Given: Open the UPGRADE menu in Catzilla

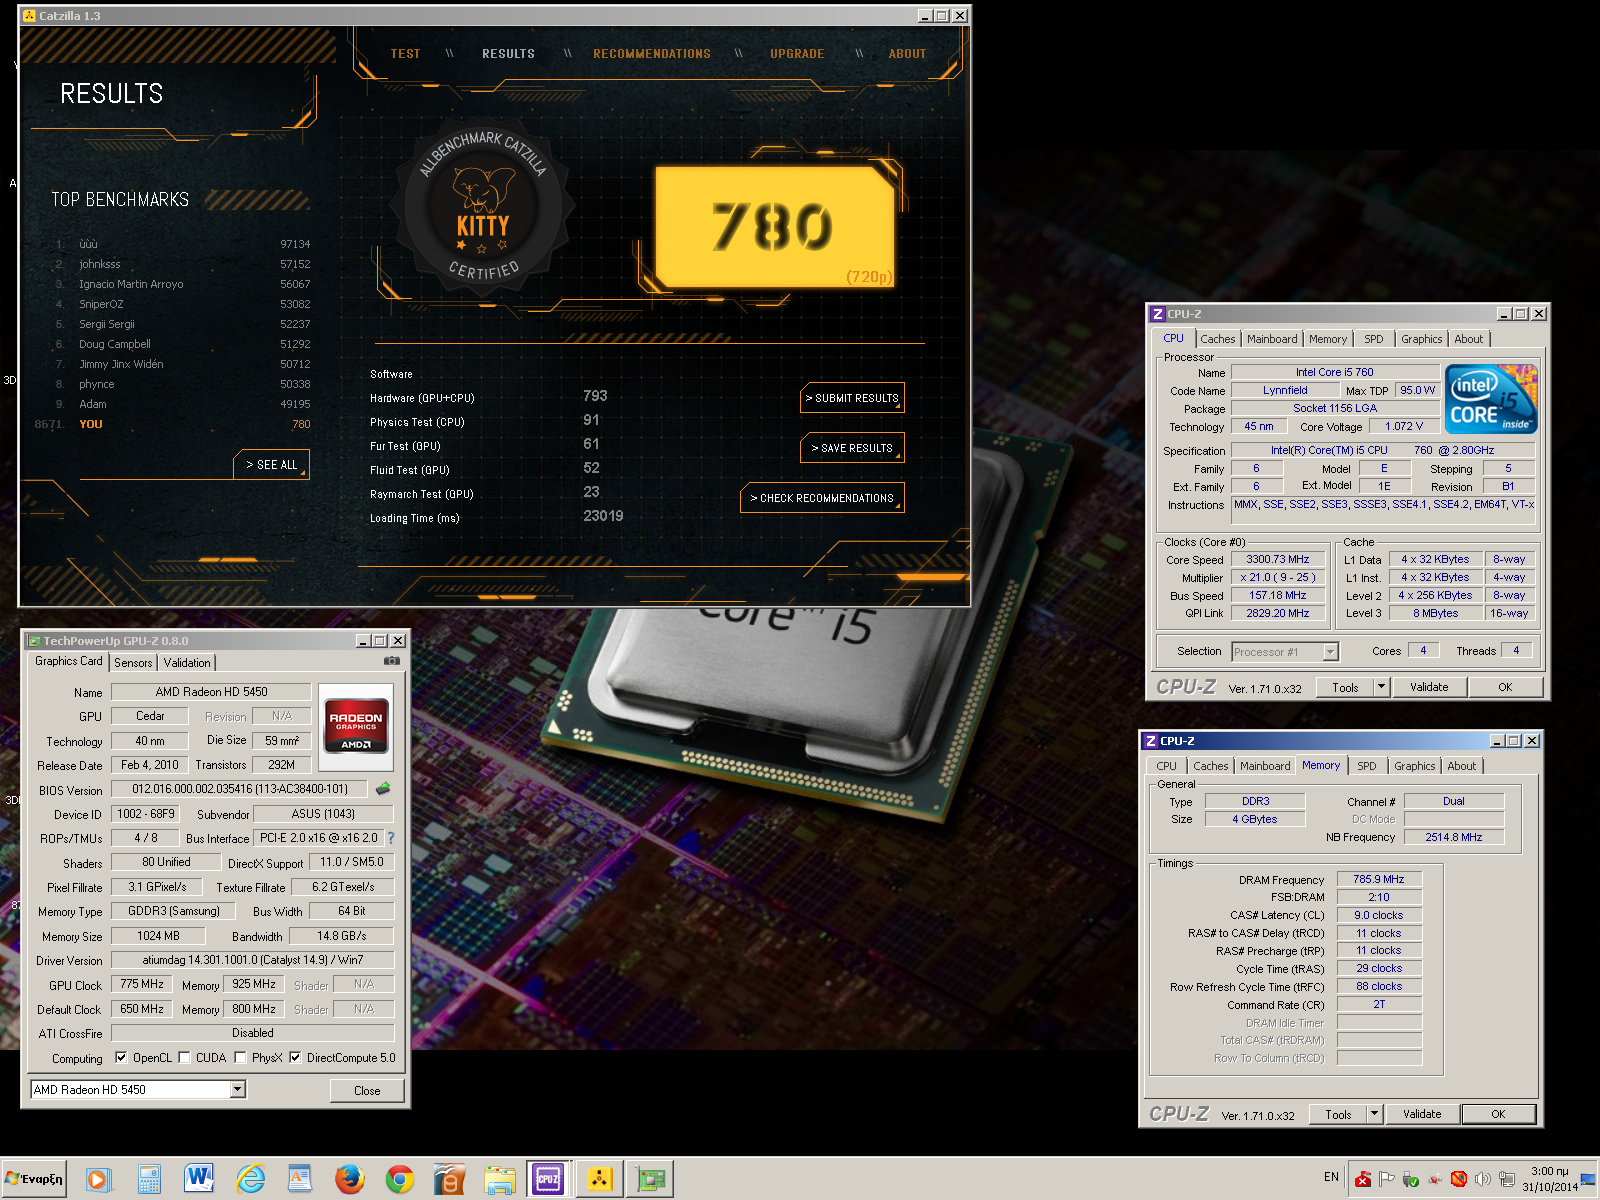Looking at the screenshot, I should 797,54.
